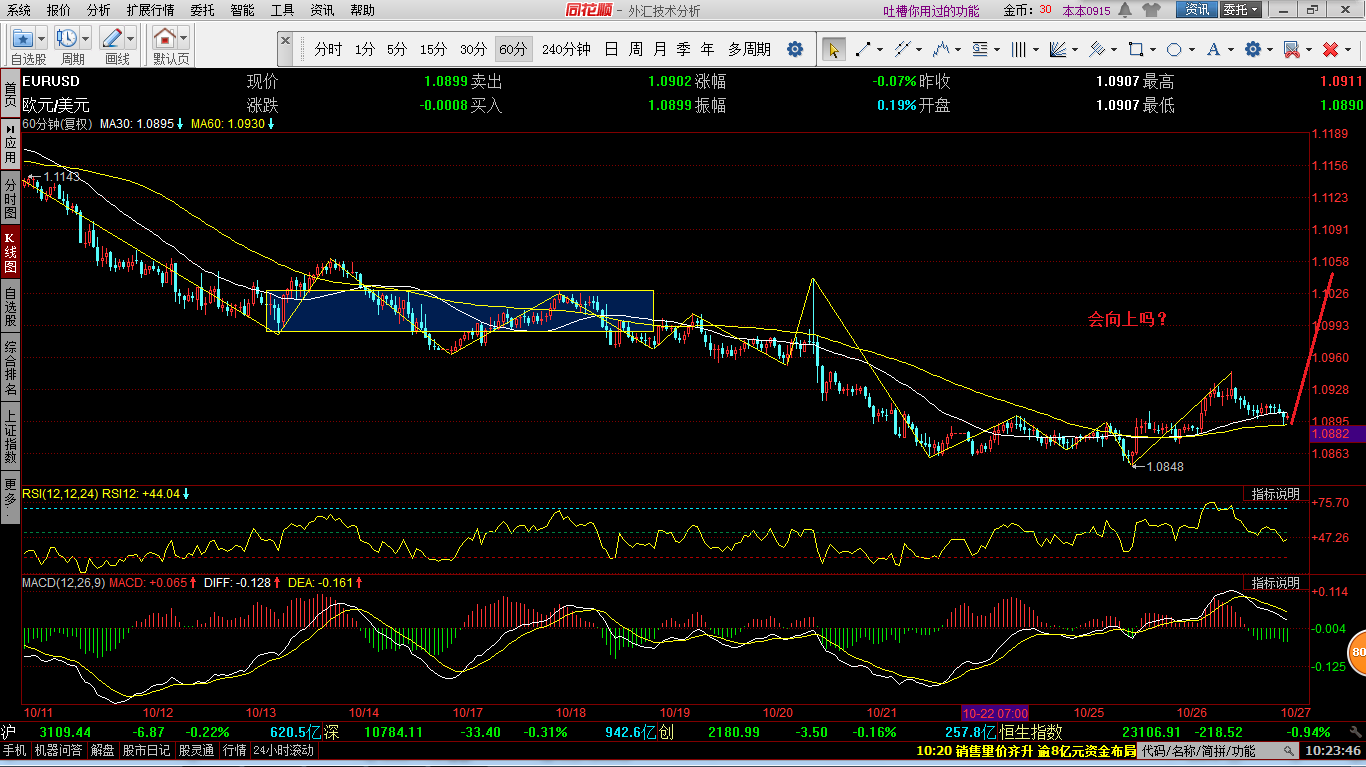Select the 综合排名 side tab
This screenshot has width=1366, height=767.
click(x=10, y=367)
